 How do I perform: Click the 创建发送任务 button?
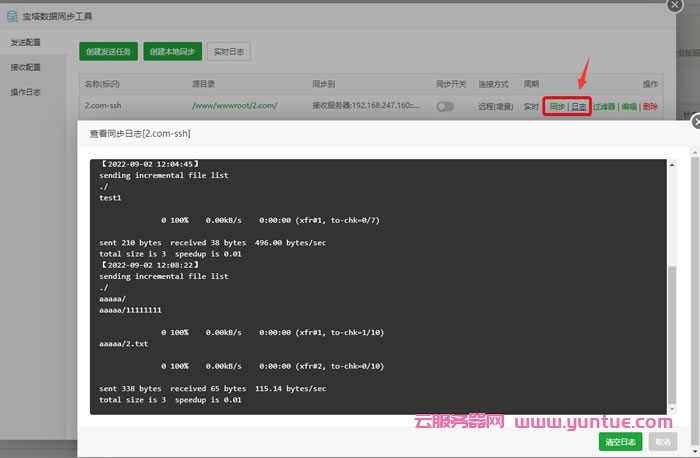point(108,51)
